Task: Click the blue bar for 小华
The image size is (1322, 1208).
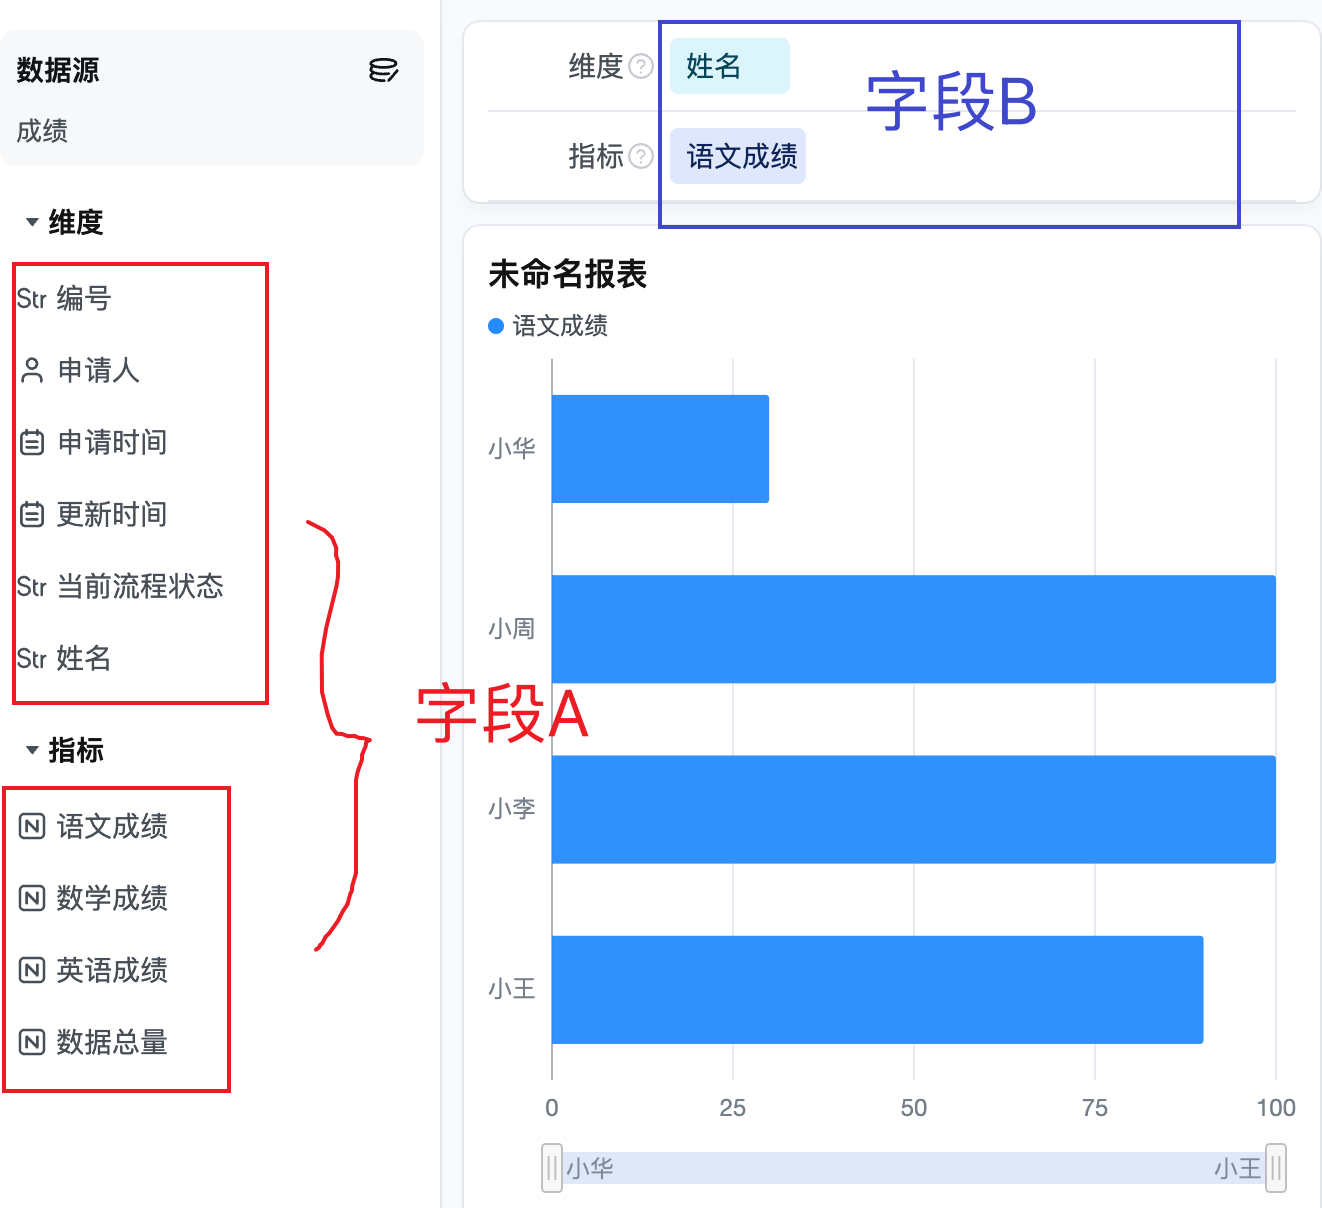Action: (660, 449)
